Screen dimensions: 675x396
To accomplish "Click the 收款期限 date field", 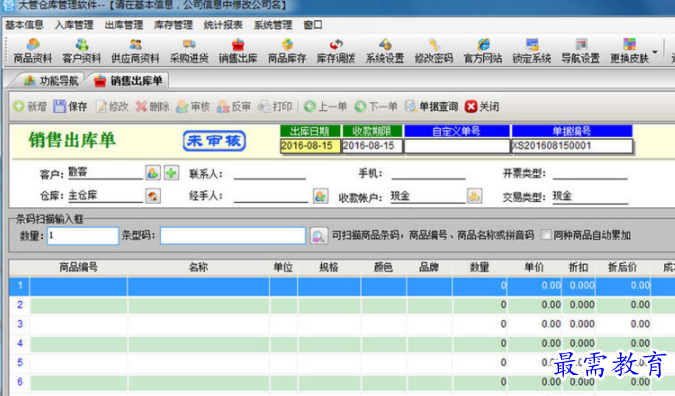I will tap(372, 146).
